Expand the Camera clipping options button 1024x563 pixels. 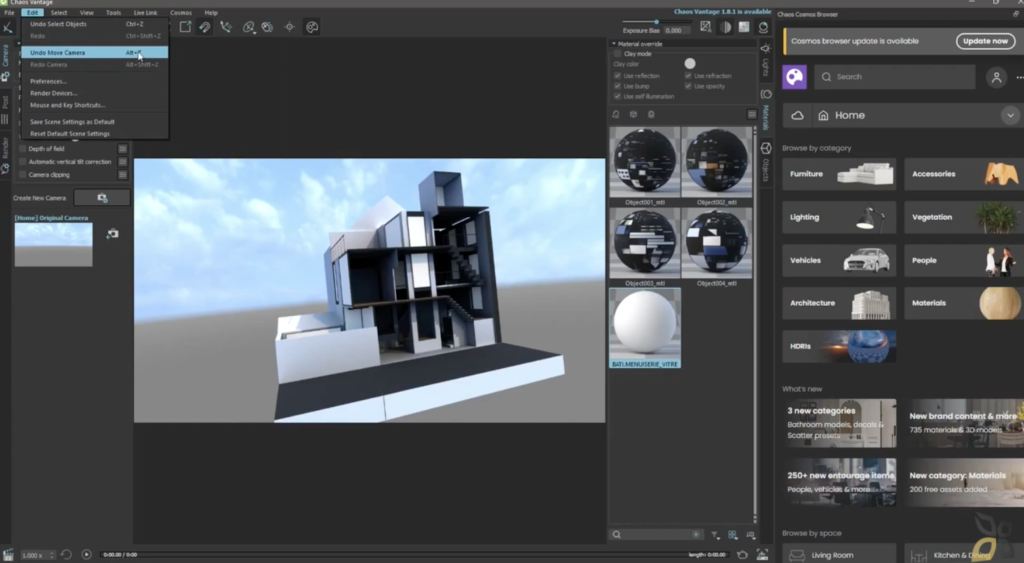click(x=123, y=175)
